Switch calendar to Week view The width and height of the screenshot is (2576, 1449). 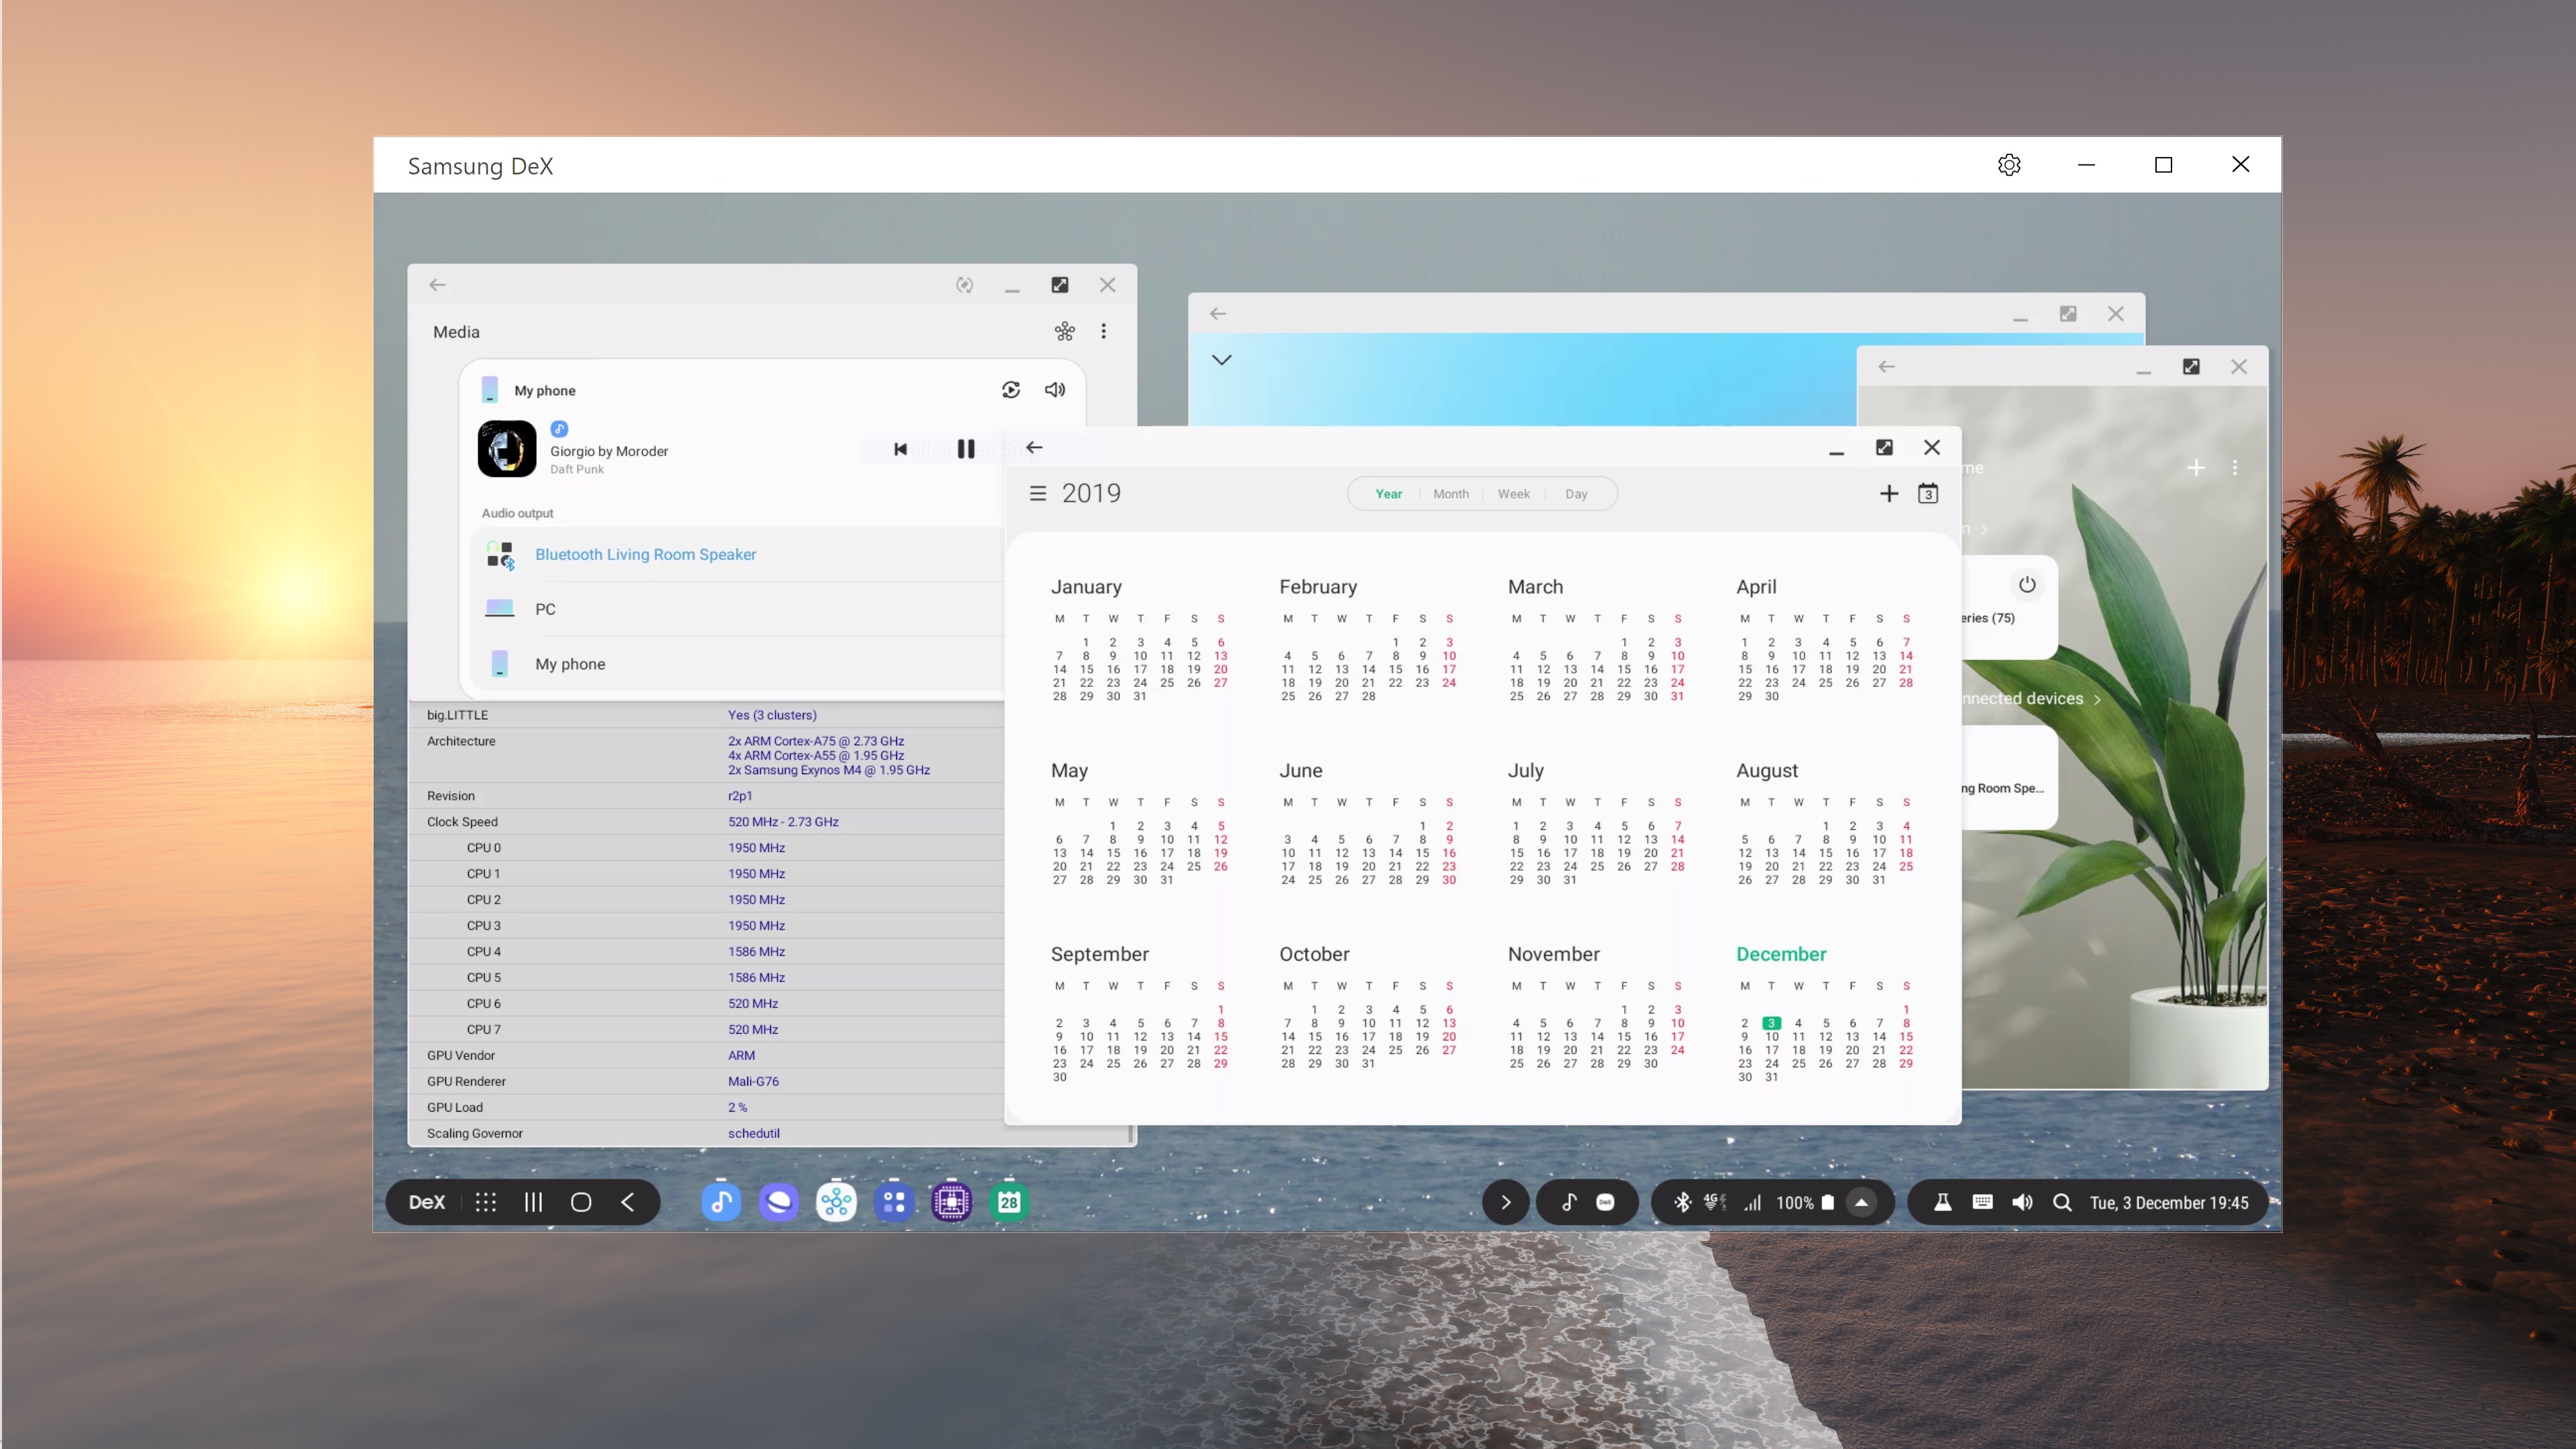[1513, 494]
